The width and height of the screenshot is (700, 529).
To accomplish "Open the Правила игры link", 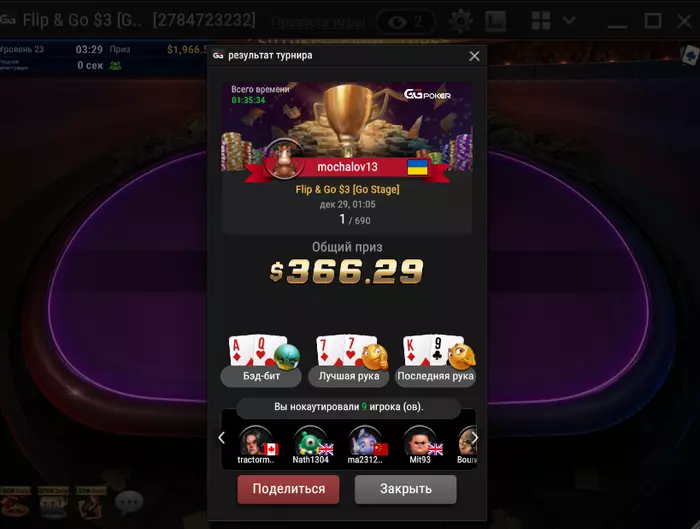I will point(318,22).
